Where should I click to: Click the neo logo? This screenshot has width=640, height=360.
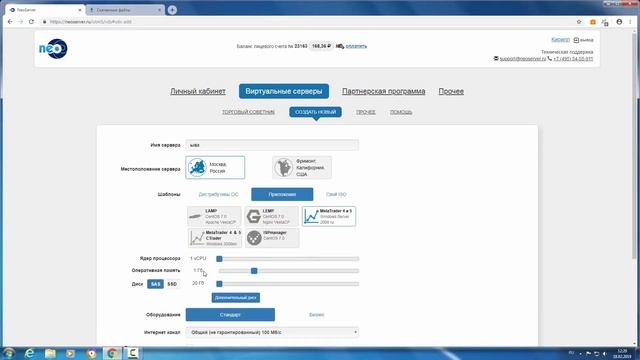point(53,49)
